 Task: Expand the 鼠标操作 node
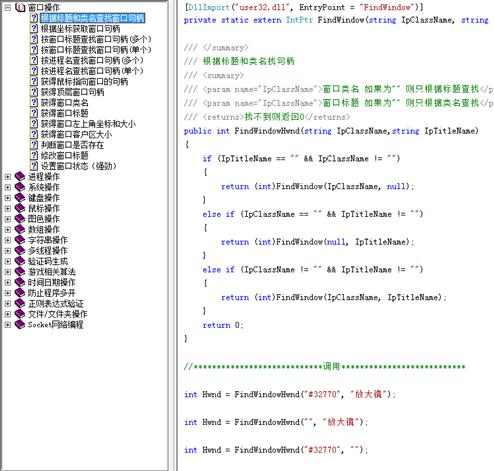pos(8,208)
